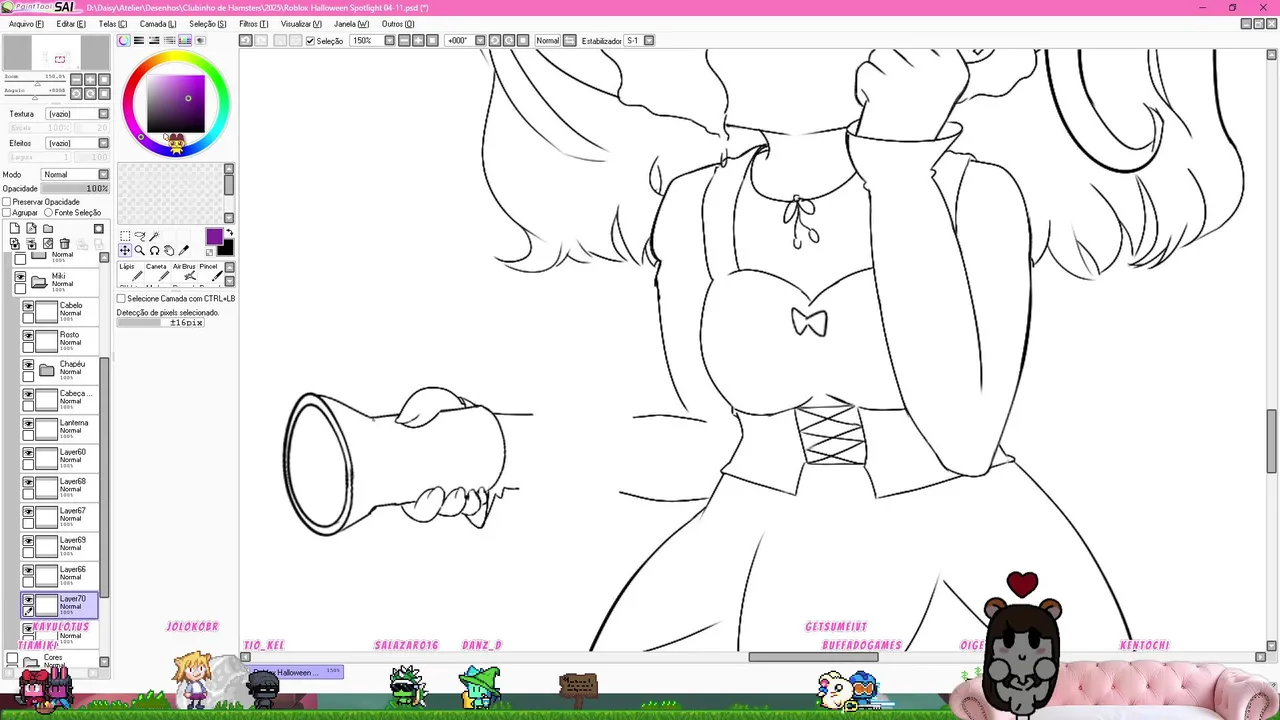Open the Telas menu
This screenshot has height=720, width=1280.
[x=113, y=24]
